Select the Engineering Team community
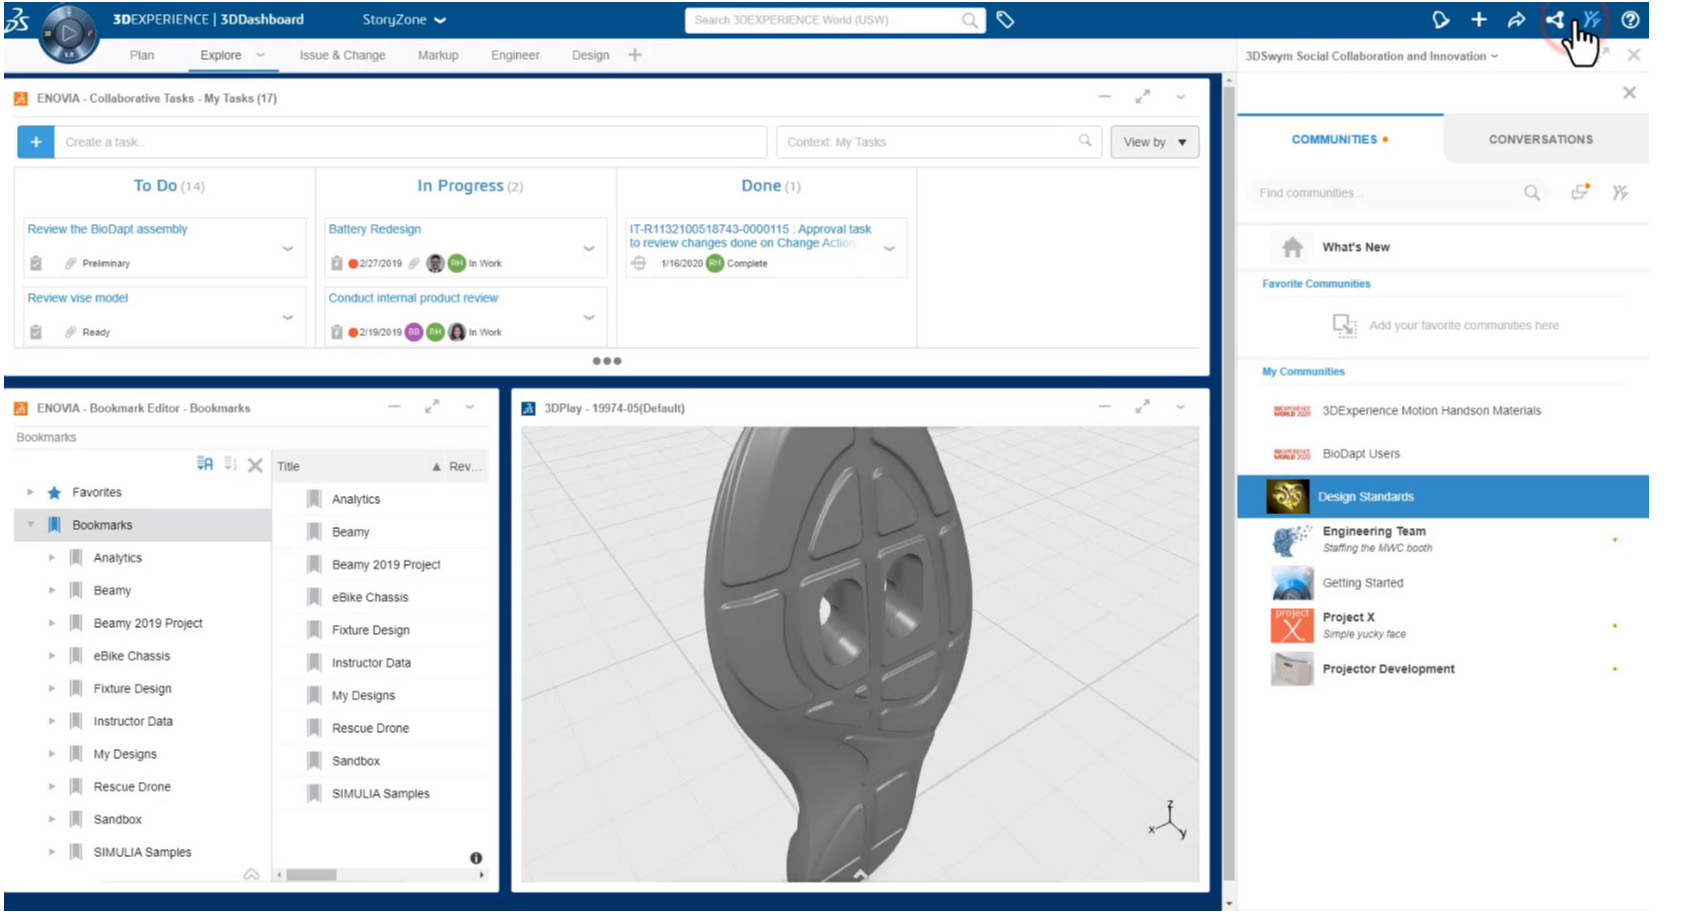This screenshot has width=1683, height=920. pos(1373,532)
